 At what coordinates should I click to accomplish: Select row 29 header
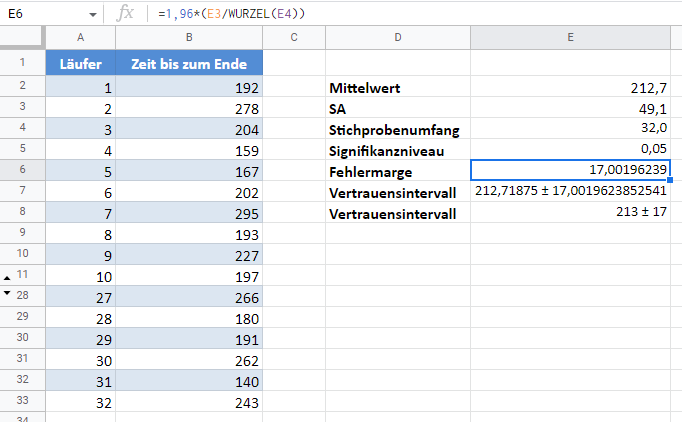[22, 317]
